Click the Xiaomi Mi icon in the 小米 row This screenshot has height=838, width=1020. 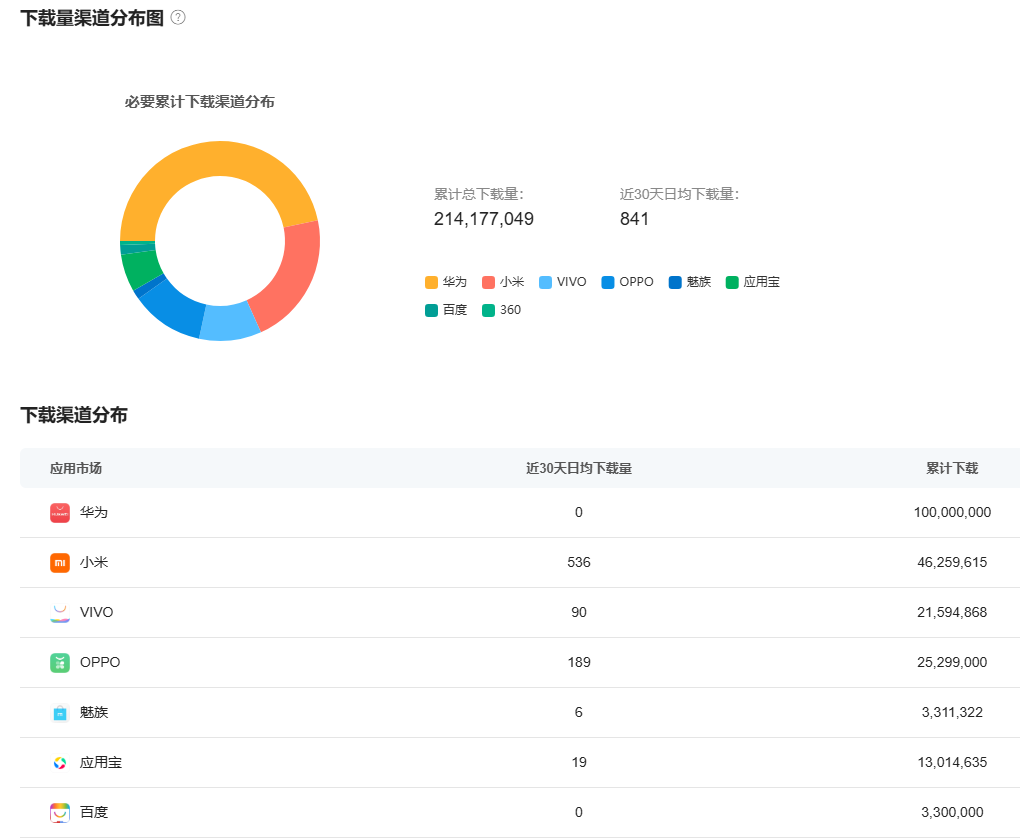point(60,562)
